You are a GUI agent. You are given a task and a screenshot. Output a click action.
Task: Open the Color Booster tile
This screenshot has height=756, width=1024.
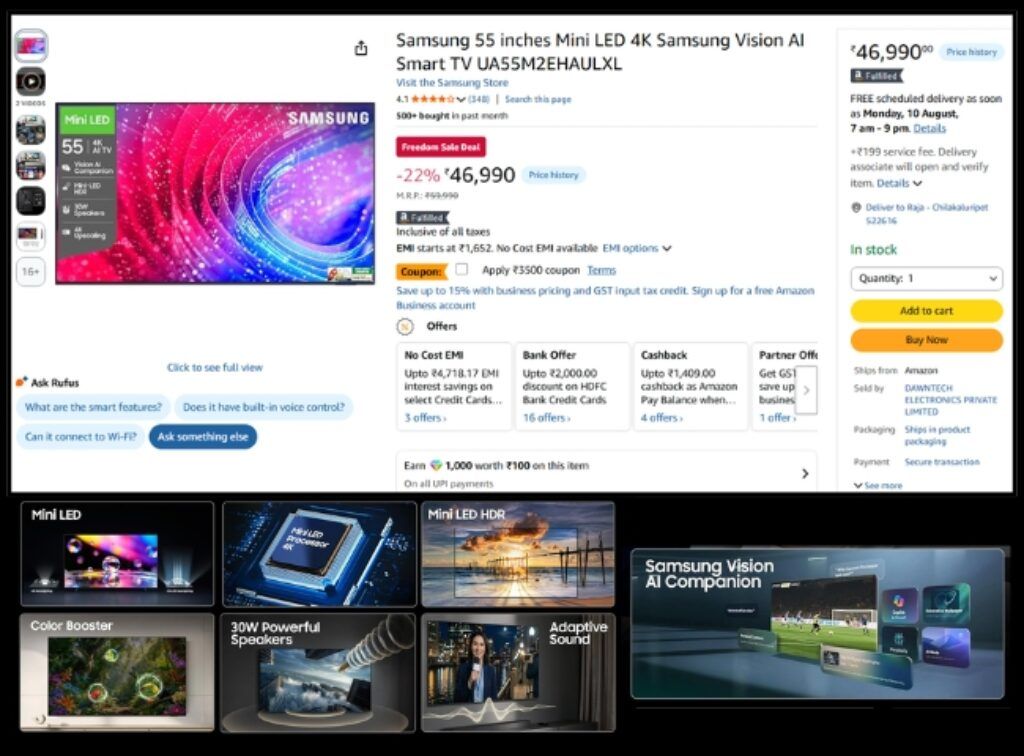pyautogui.click(x=117, y=672)
